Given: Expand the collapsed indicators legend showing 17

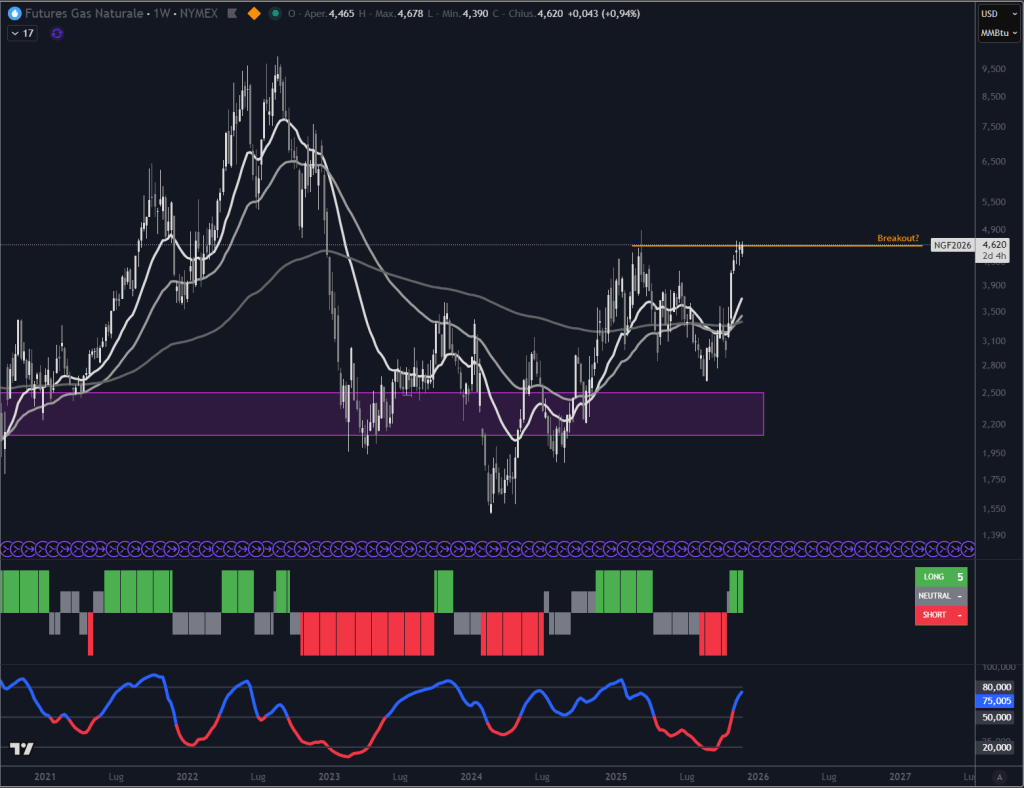Looking at the screenshot, I should click(x=21, y=33).
